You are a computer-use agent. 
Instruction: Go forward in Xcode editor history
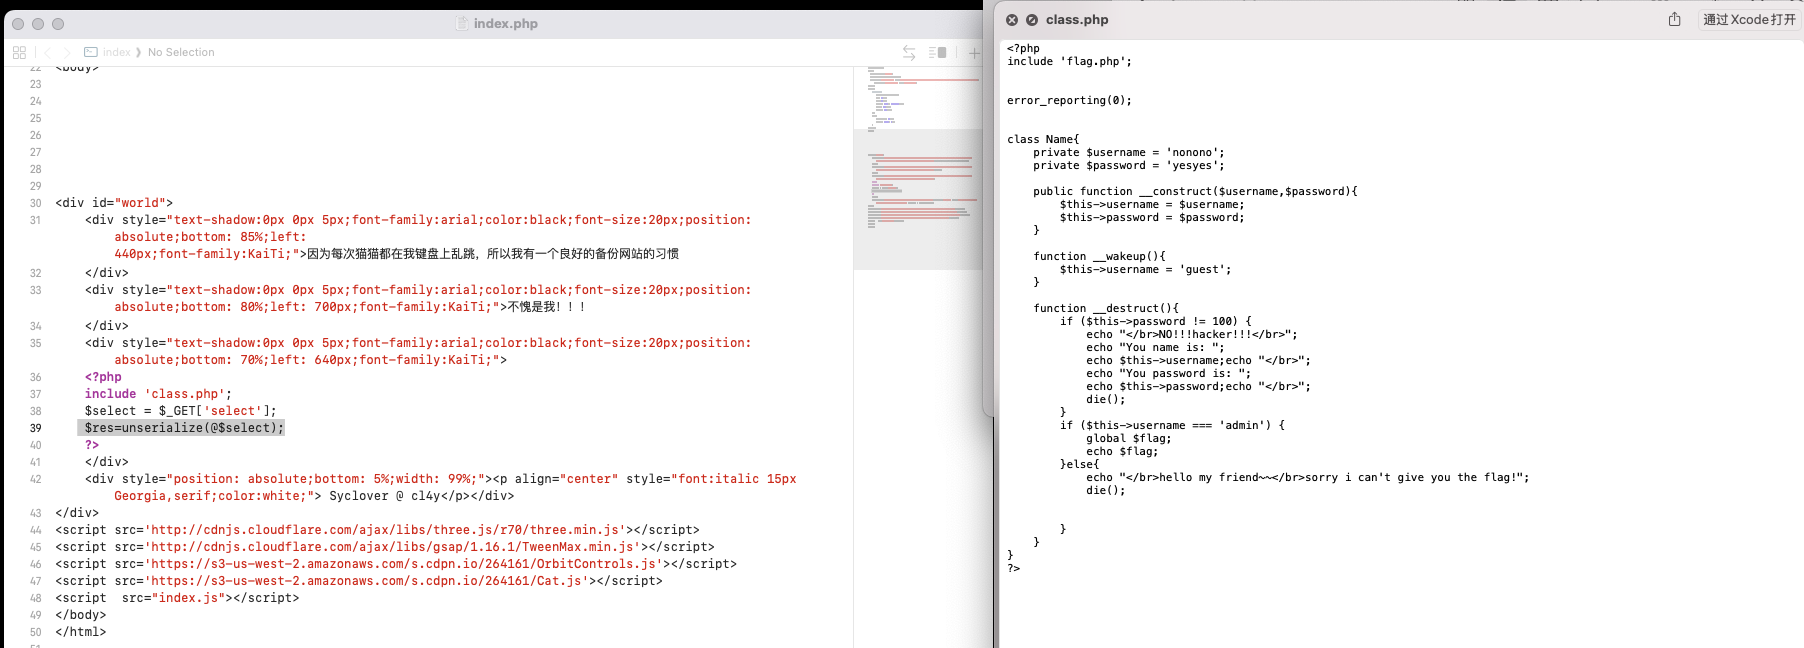(67, 52)
